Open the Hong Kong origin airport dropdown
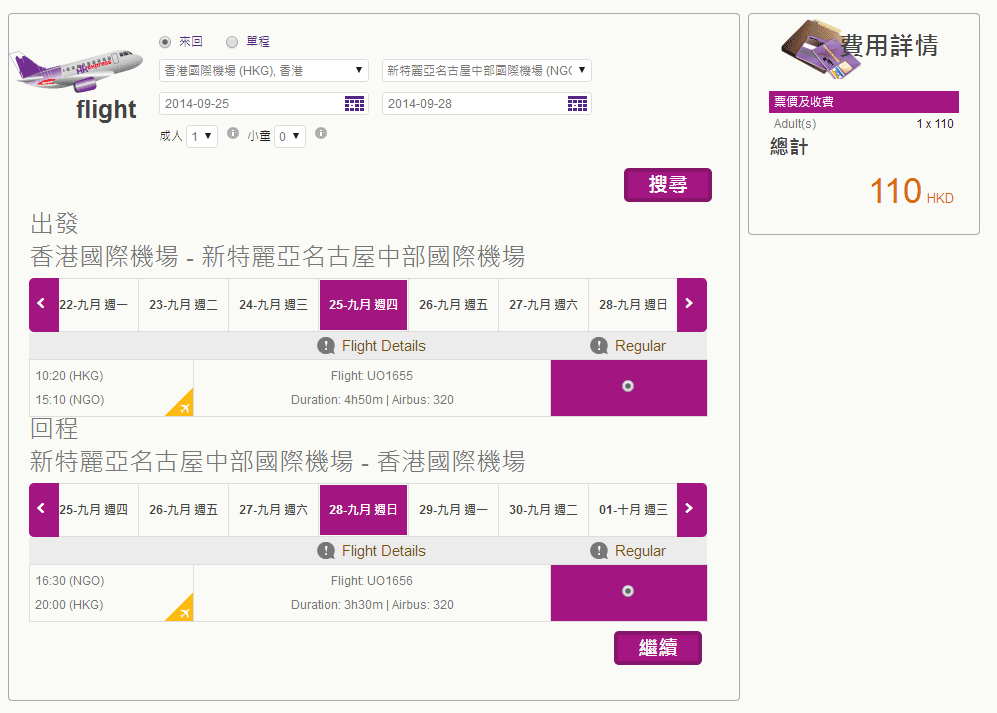Viewport: 997px width, 713px height. pyautogui.click(x=264, y=71)
